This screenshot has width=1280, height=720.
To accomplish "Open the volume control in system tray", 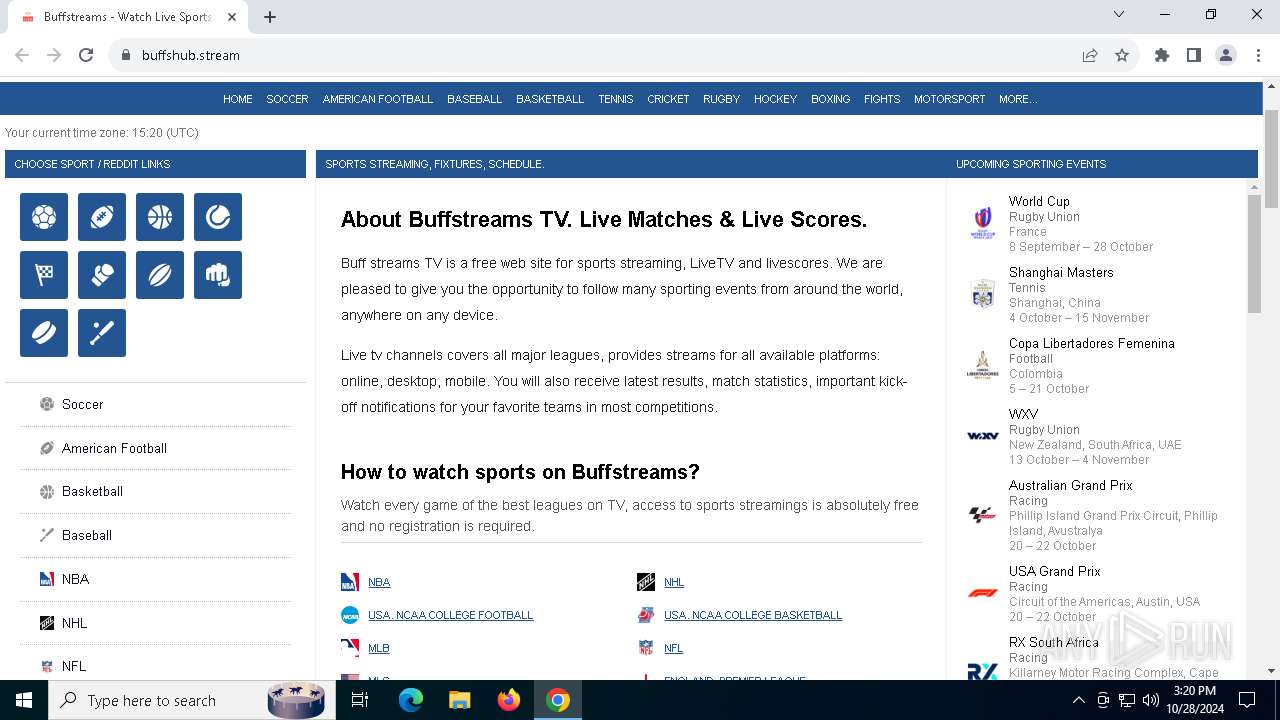I will click(1151, 700).
